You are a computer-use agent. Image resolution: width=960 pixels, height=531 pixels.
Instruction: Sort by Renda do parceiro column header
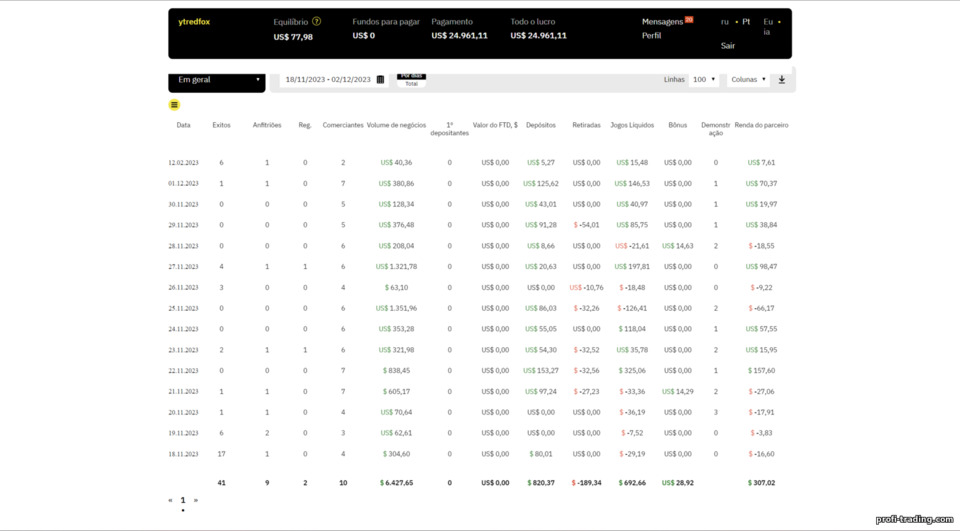761,125
